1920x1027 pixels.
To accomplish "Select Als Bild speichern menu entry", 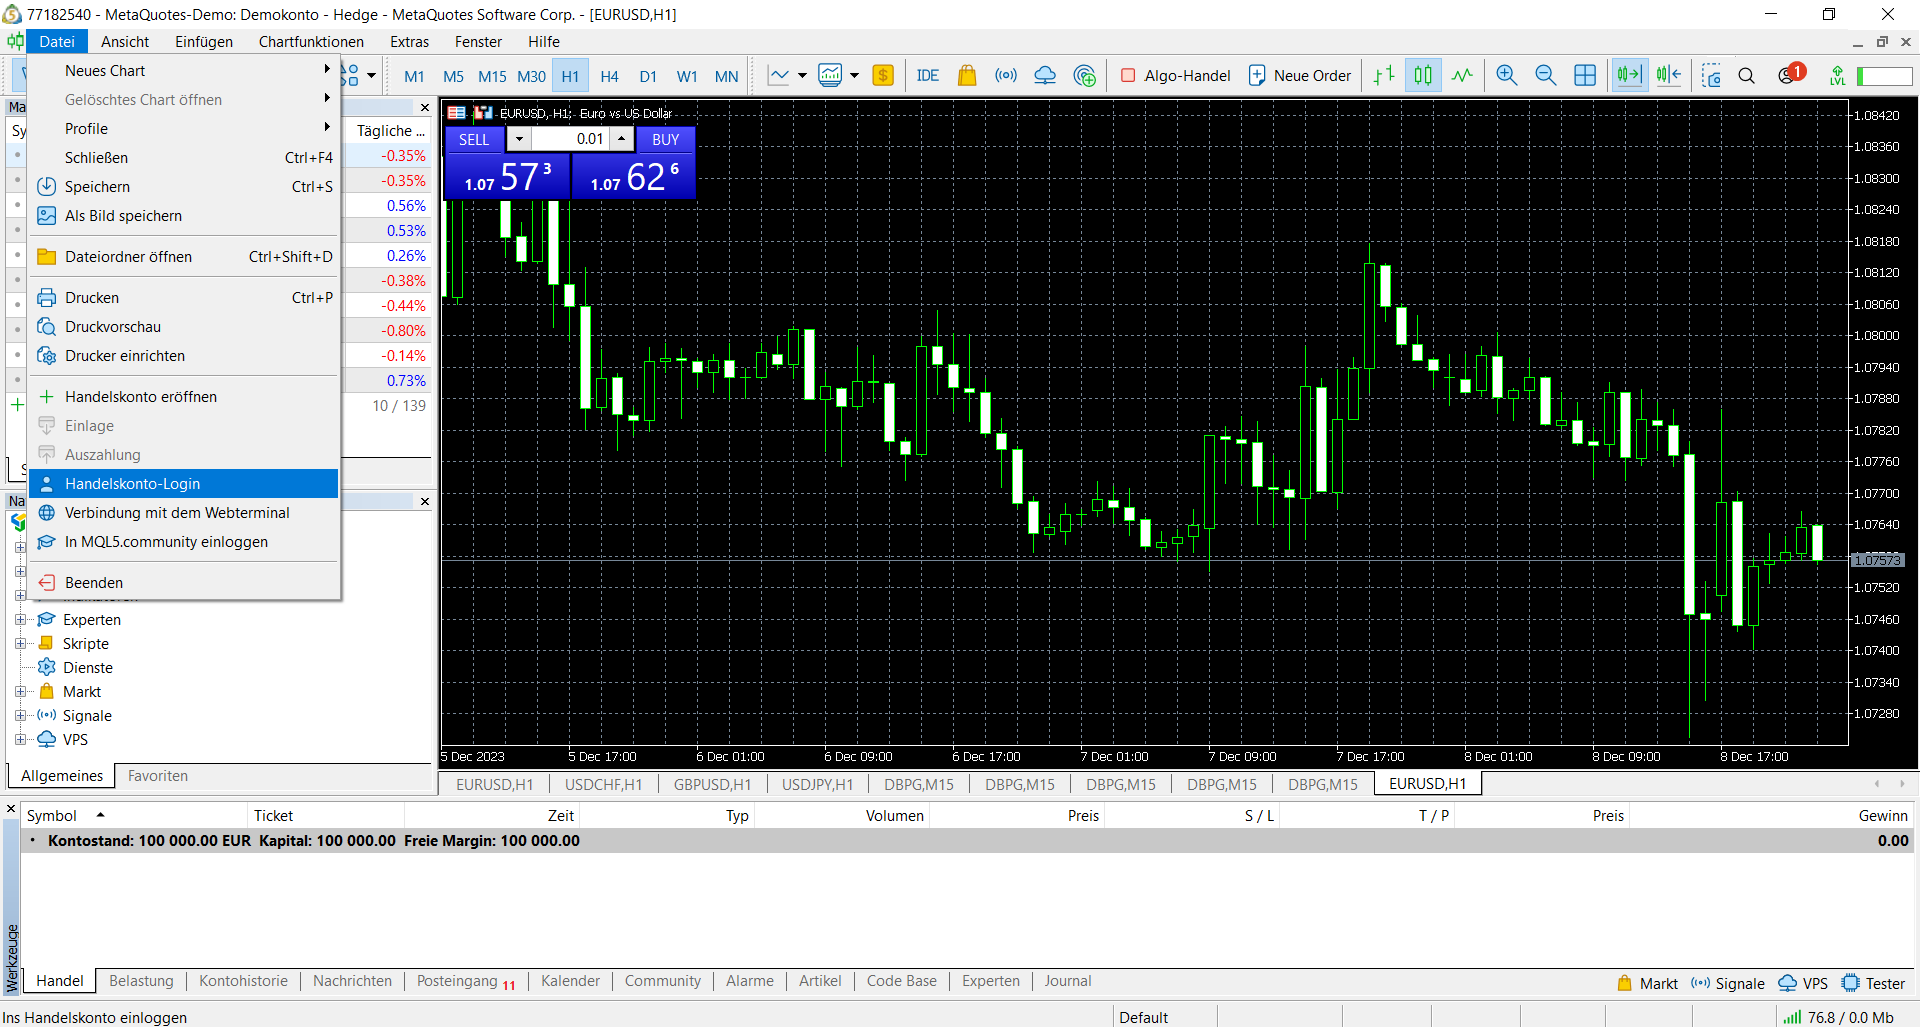I will (185, 215).
